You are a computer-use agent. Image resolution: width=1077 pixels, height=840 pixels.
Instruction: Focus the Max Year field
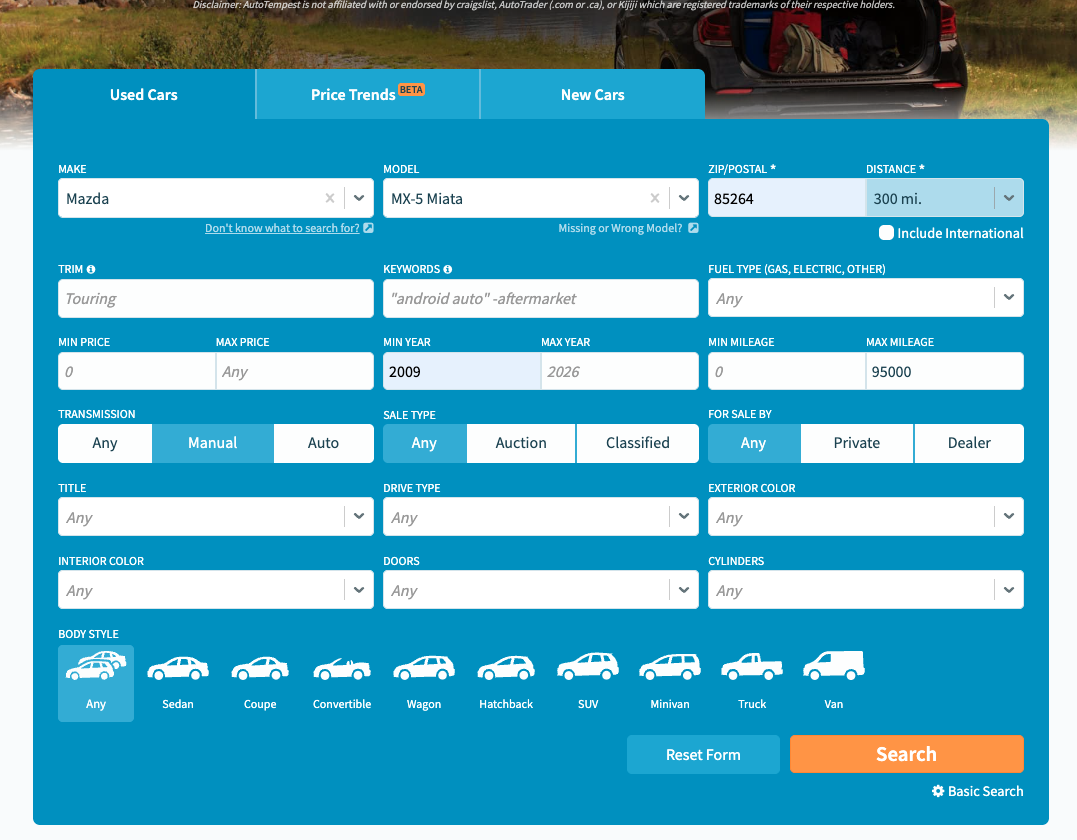pyautogui.click(x=620, y=371)
